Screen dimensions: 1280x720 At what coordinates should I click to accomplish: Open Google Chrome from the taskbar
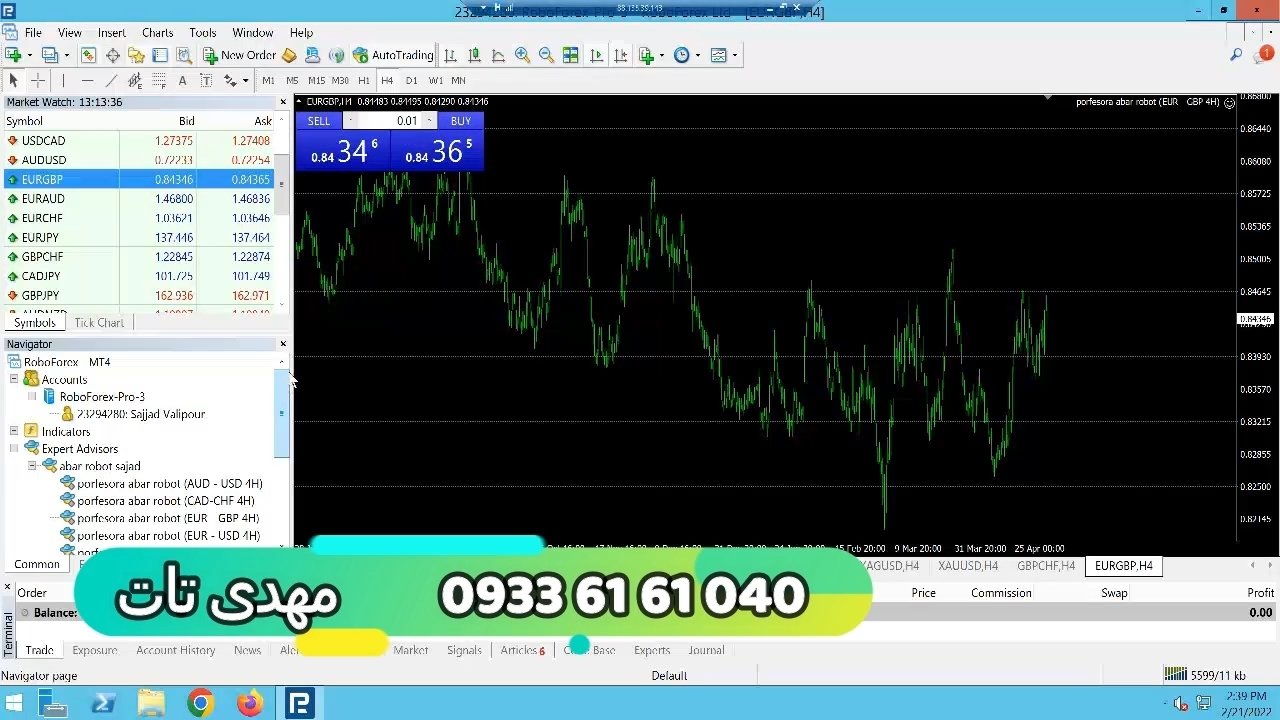pos(200,704)
